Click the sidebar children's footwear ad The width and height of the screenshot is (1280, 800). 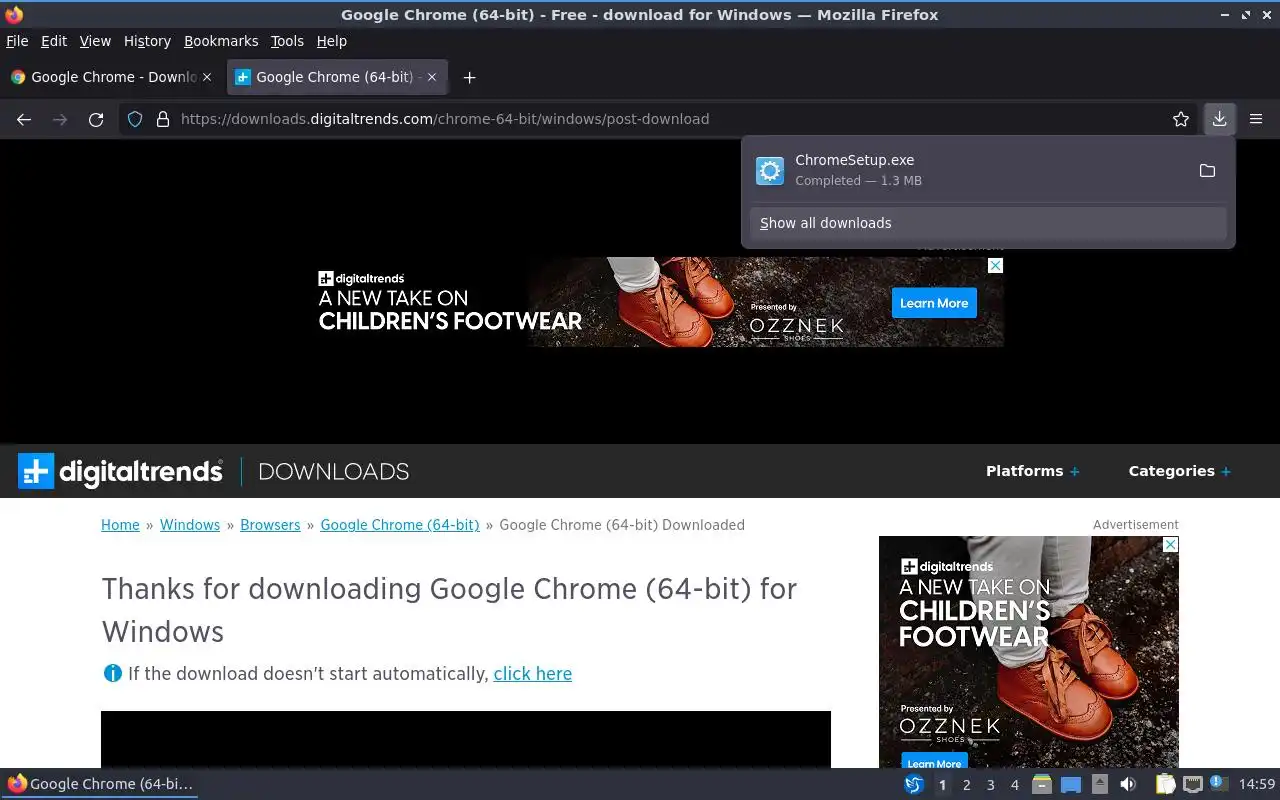tap(1029, 652)
